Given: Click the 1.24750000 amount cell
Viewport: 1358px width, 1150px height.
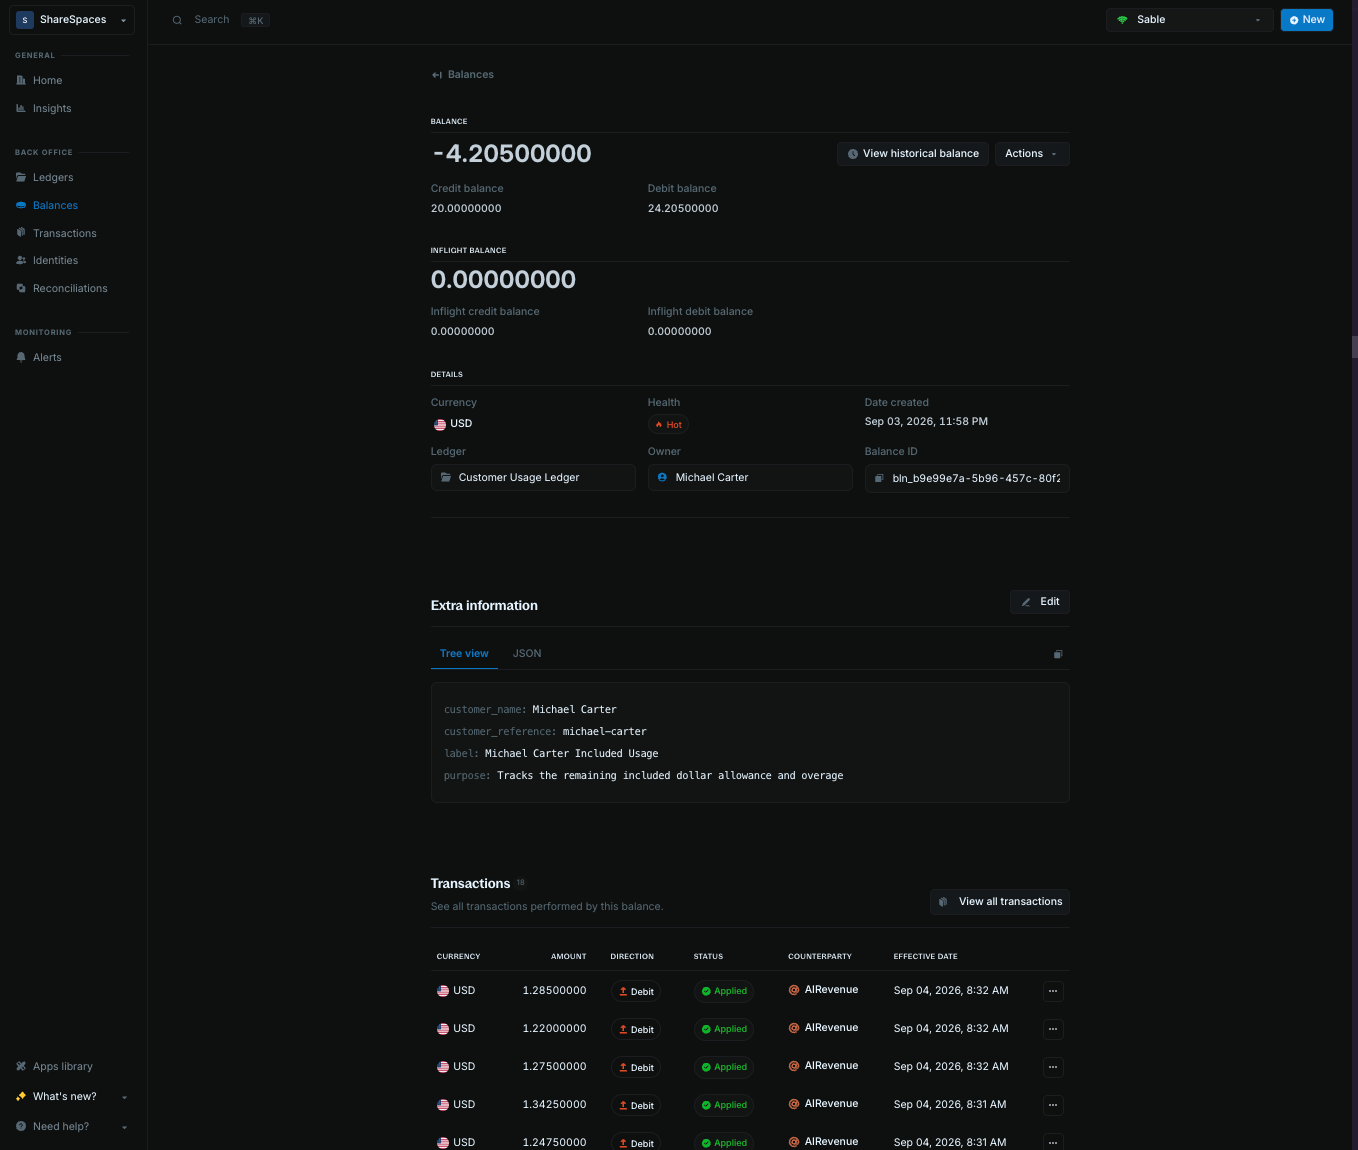Looking at the screenshot, I should tap(554, 1142).
